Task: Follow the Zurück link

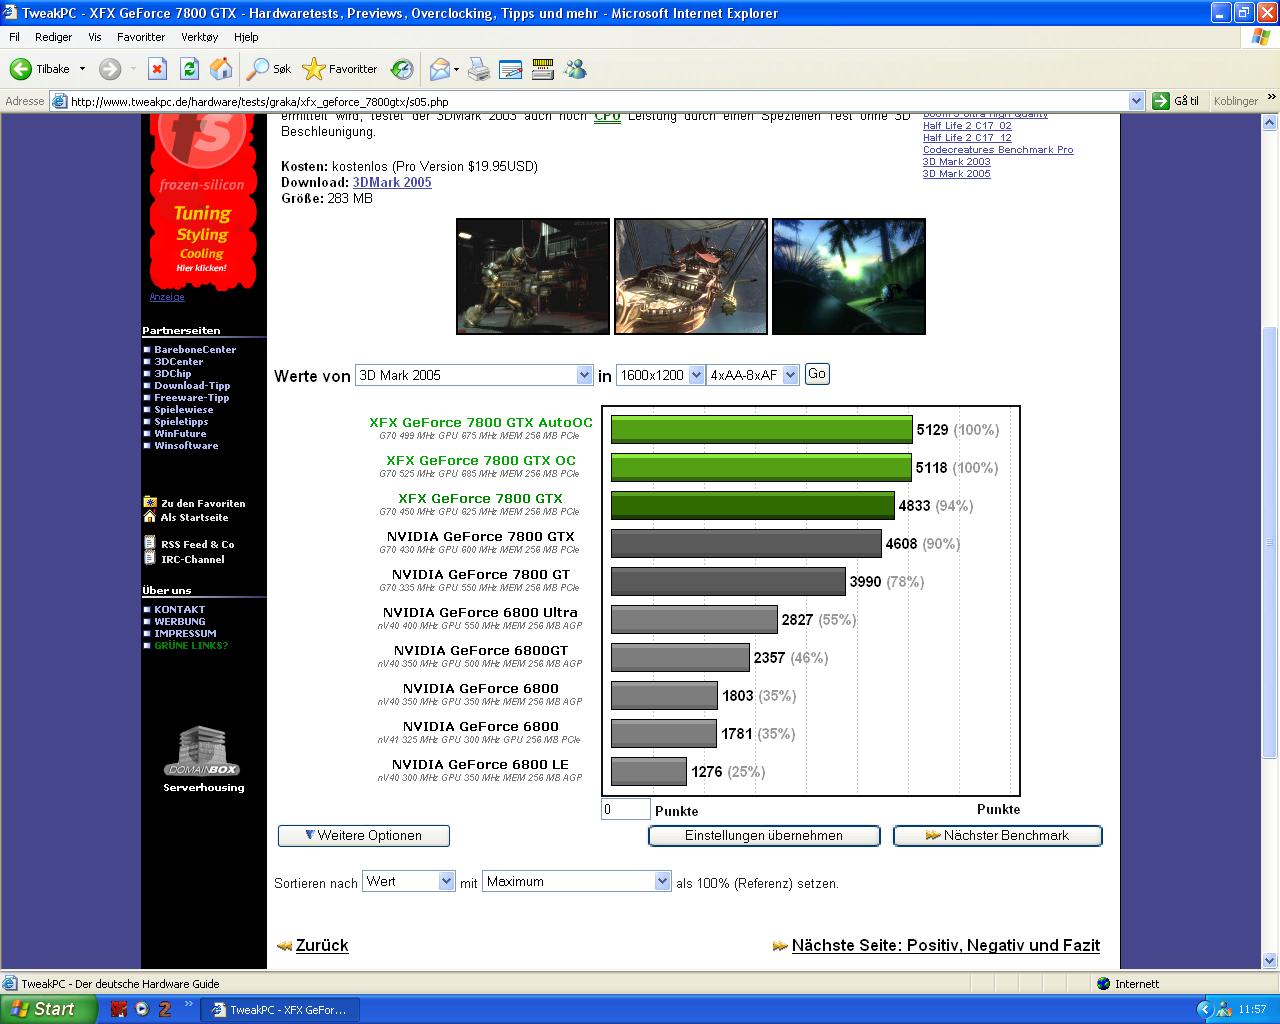Action: coord(322,945)
